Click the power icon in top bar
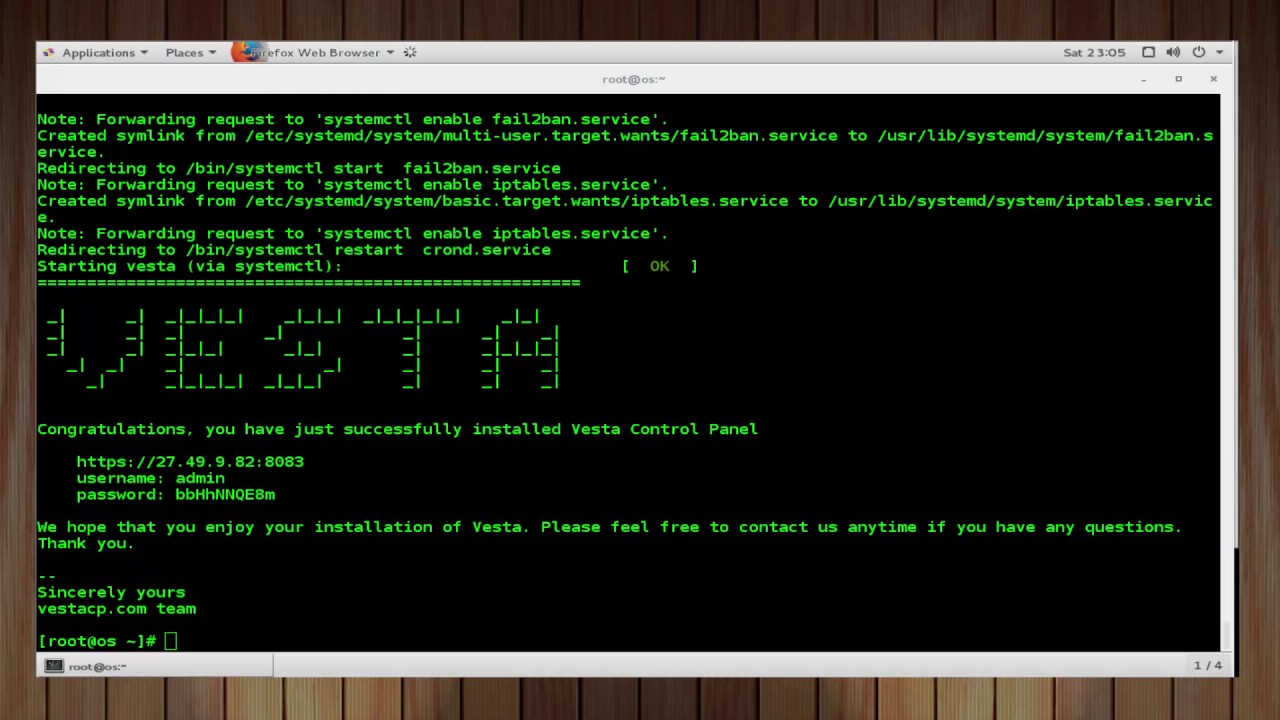The height and width of the screenshot is (720, 1280). tap(1198, 52)
